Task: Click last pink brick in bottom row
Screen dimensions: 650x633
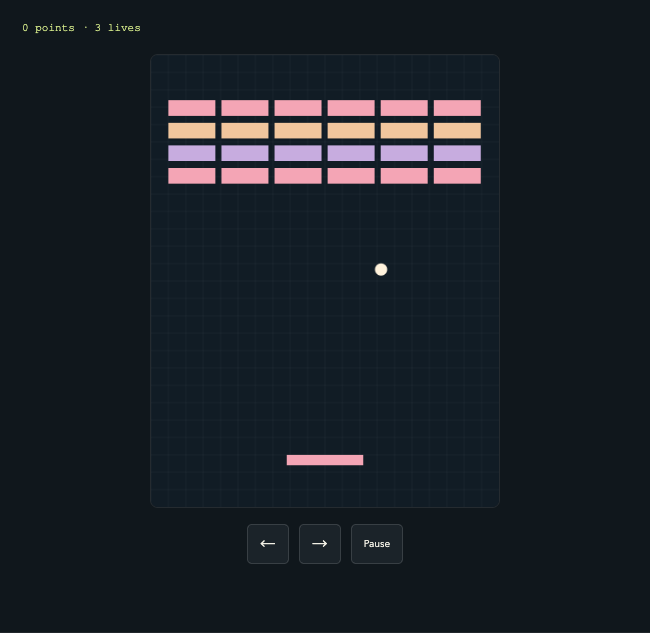Action: pyautogui.click(x=457, y=176)
